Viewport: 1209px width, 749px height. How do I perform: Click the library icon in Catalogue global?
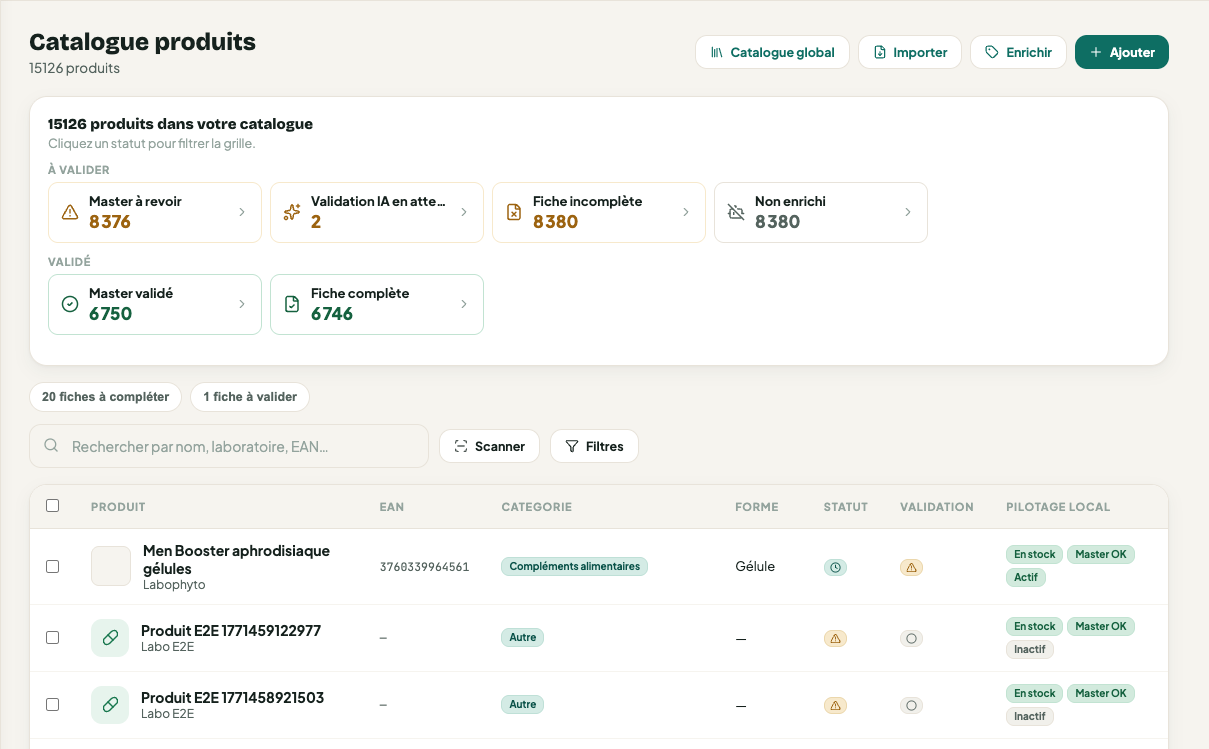click(x=717, y=52)
